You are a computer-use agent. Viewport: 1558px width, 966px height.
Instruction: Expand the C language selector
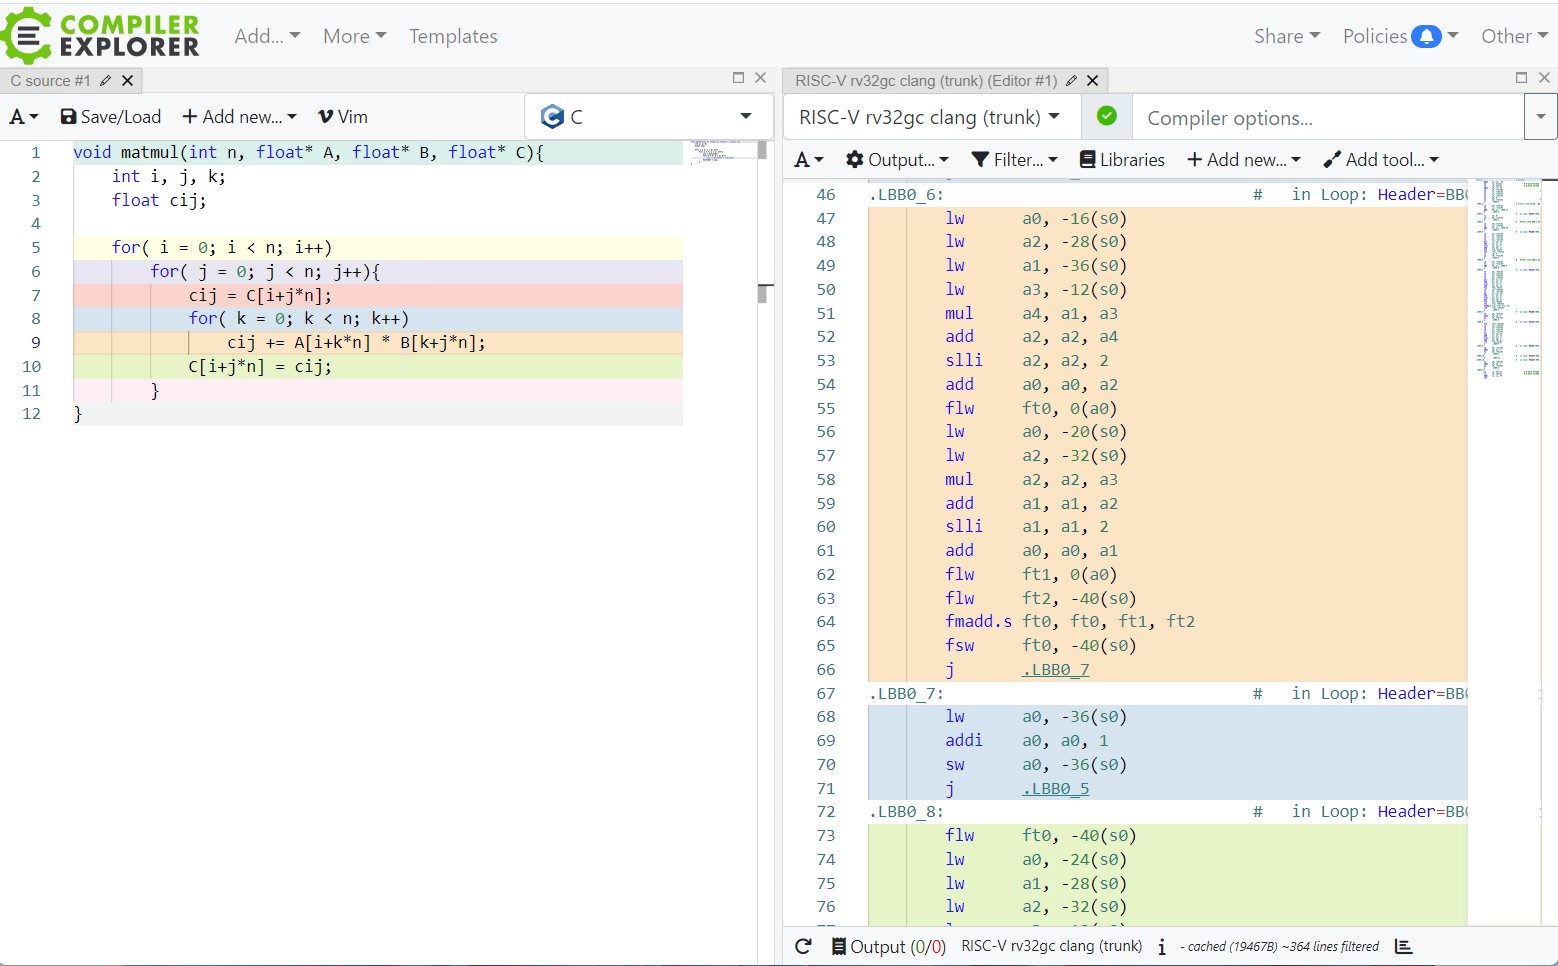tap(648, 117)
